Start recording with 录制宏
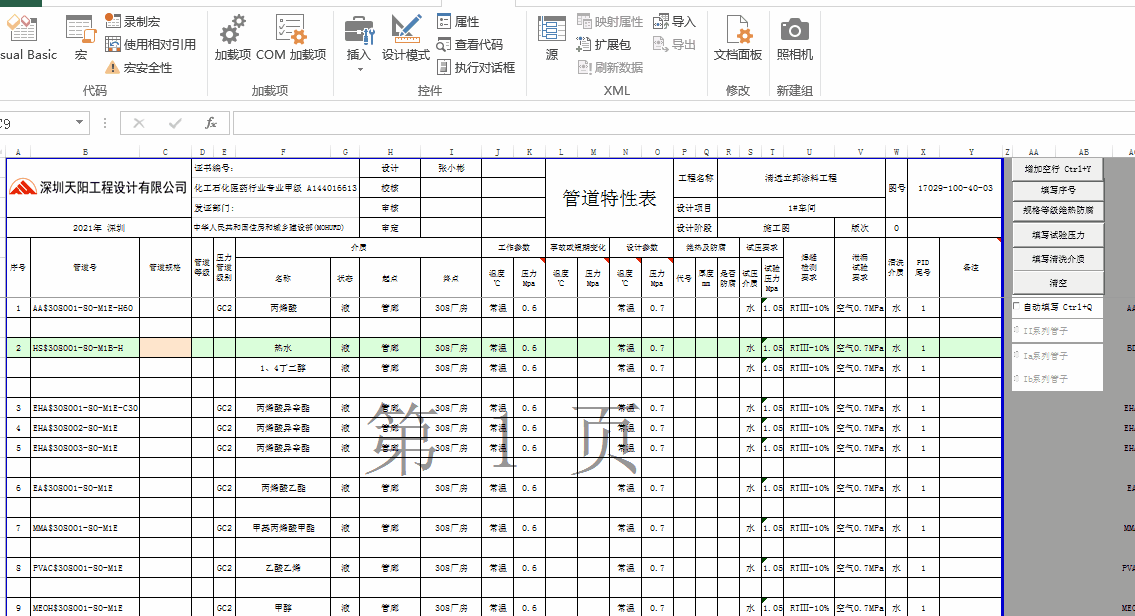1135x616 pixels. (x=132, y=21)
